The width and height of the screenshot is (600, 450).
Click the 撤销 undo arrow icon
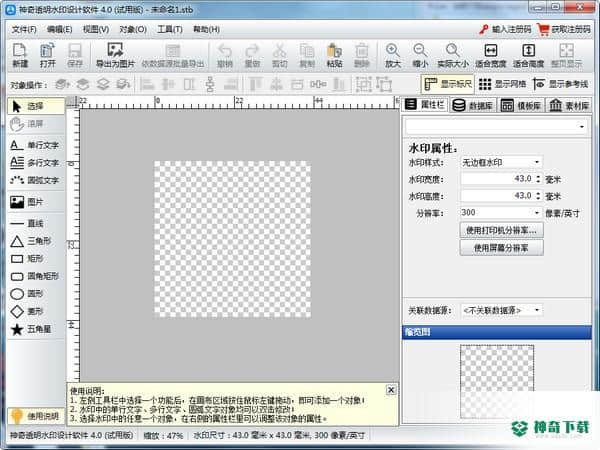tap(225, 55)
